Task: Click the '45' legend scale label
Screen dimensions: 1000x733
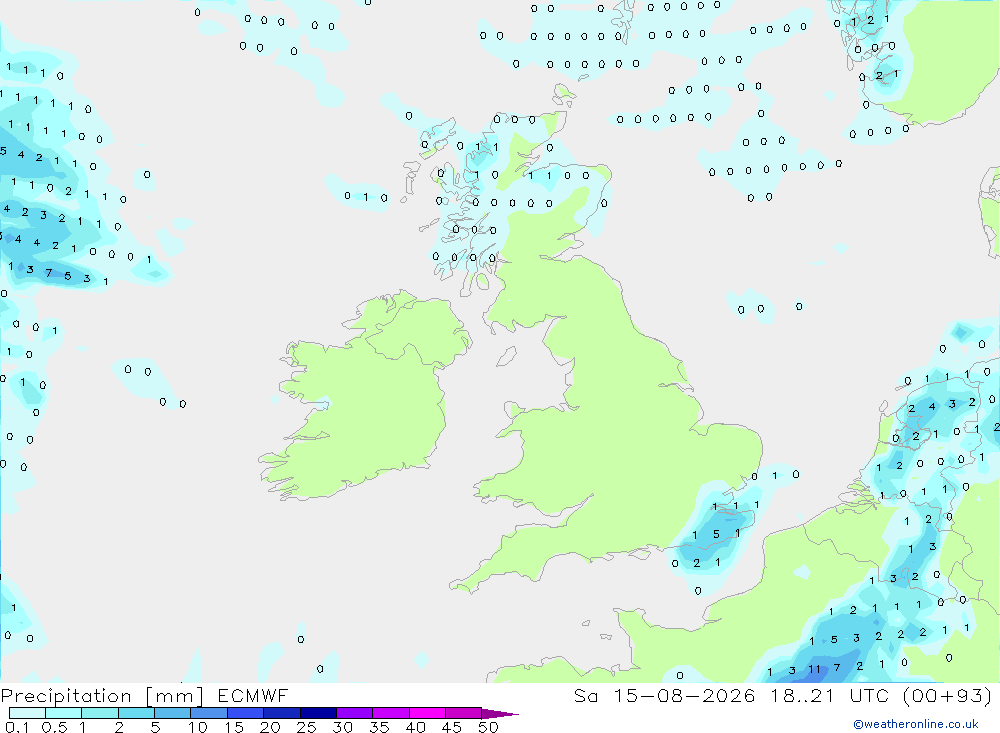Action: pyautogui.click(x=452, y=727)
